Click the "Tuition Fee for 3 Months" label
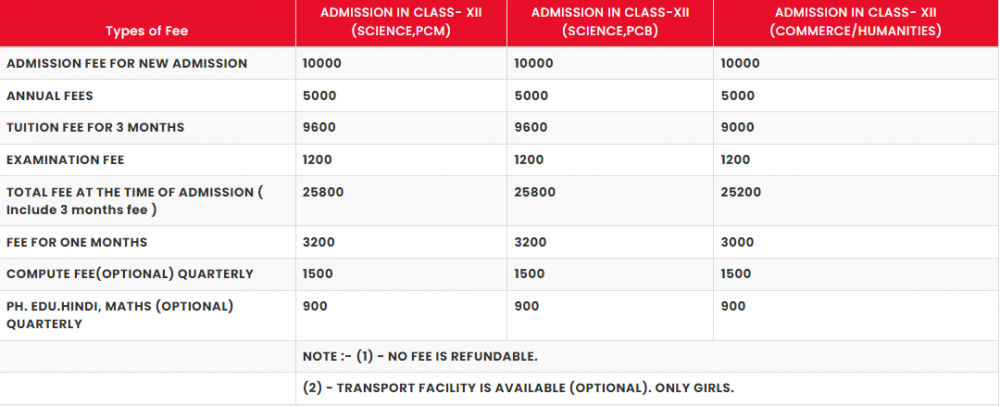 pos(95,127)
